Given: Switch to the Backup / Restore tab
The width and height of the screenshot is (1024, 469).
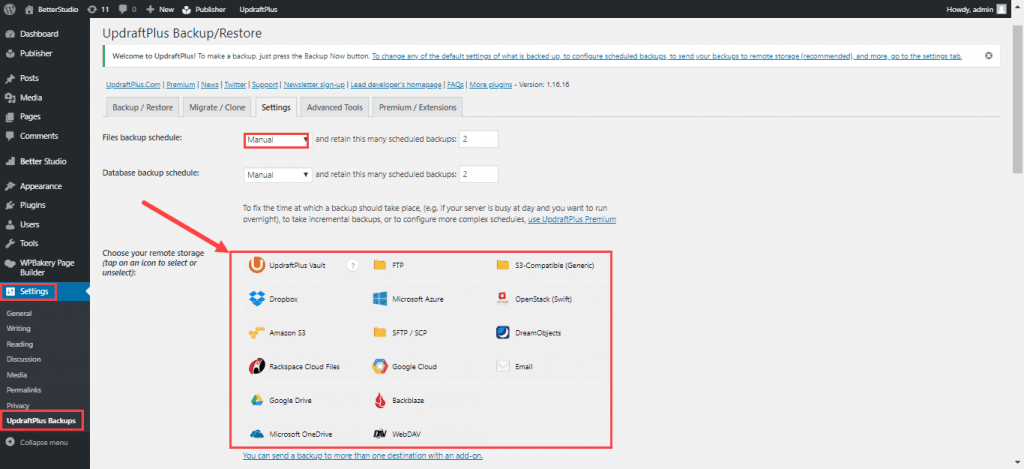Looking at the screenshot, I should pyautogui.click(x=143, y=107).
